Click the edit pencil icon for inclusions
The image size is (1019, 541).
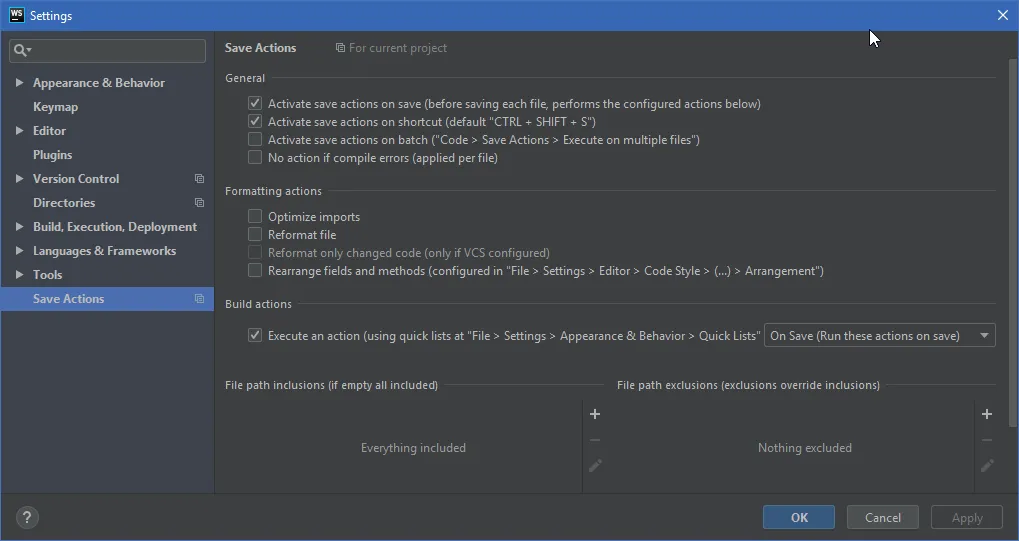pos(595,466)
